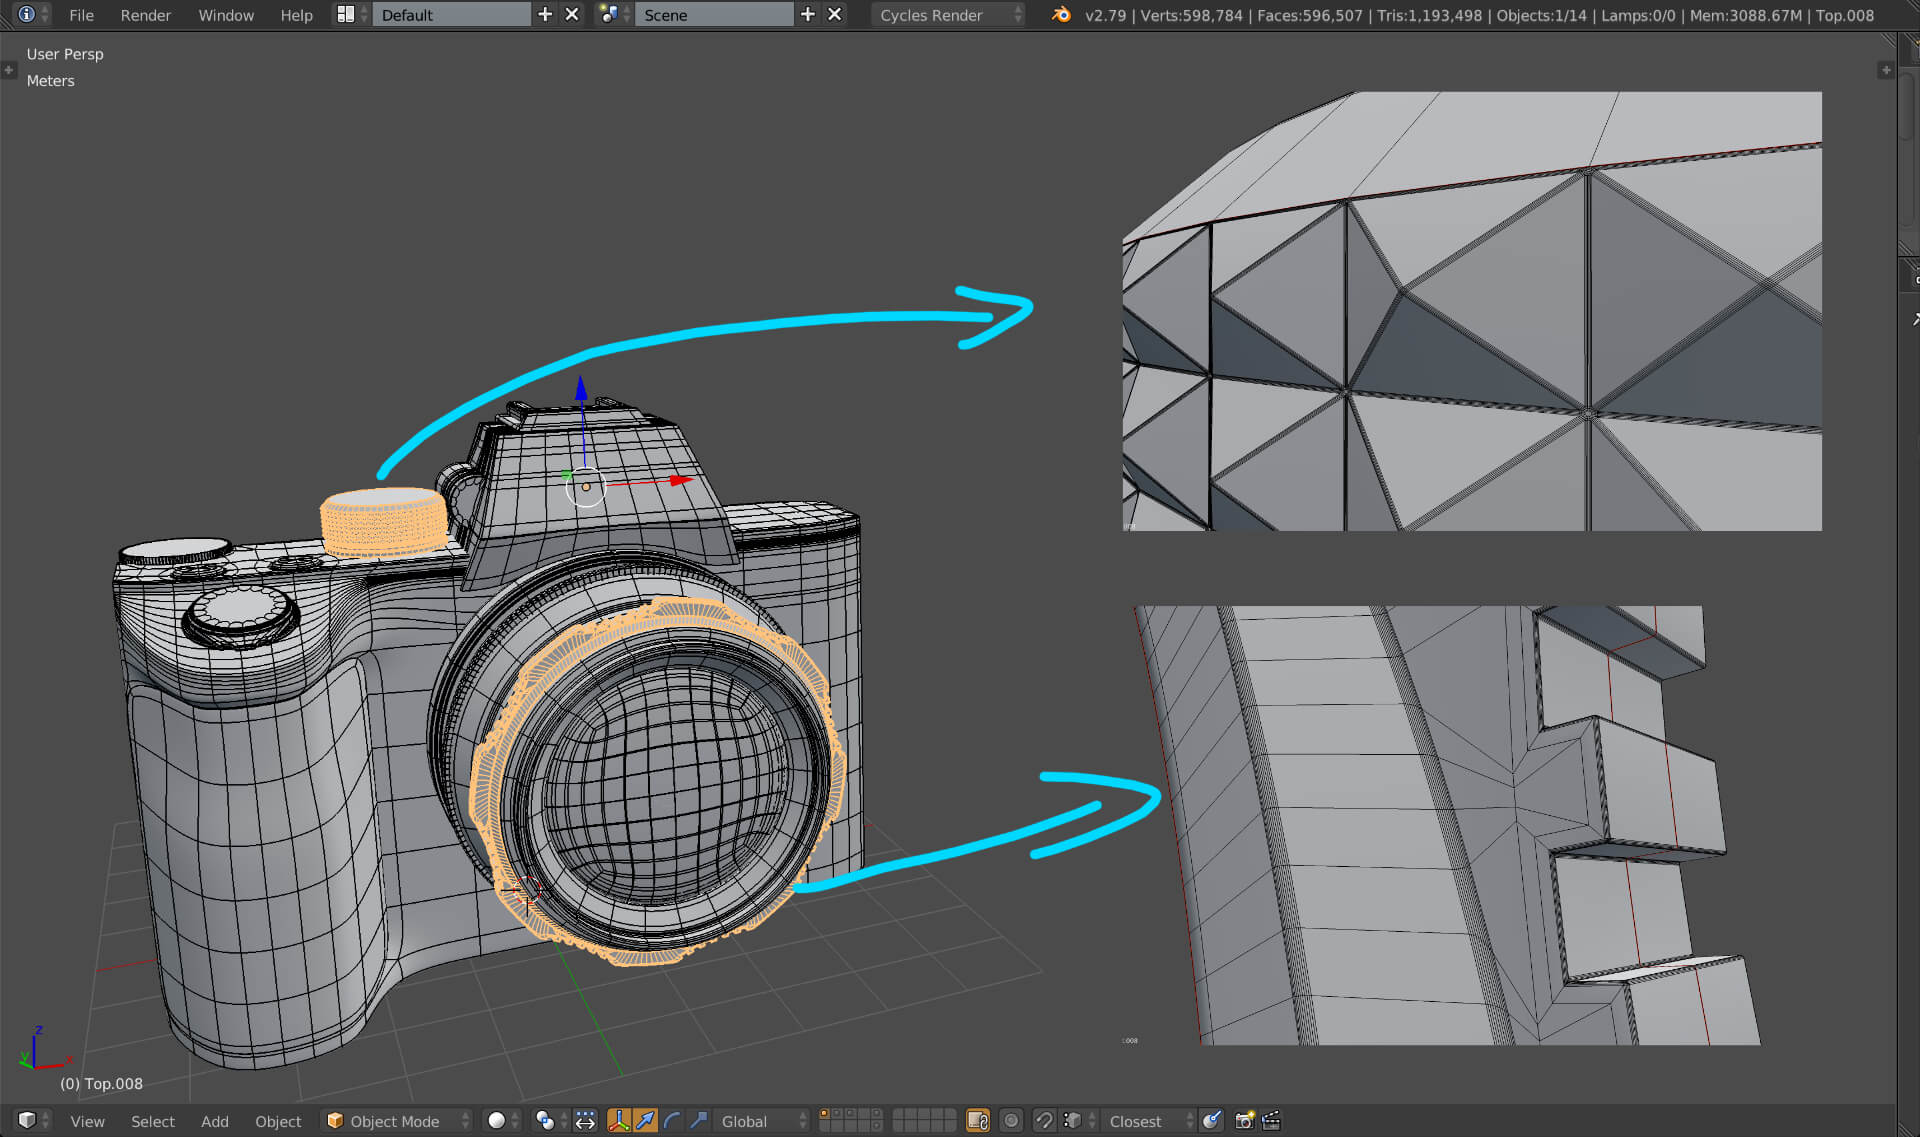Enable the rotate manipulator arc
Screen dimensions: 1920x1137
(x=672, y=1121)
